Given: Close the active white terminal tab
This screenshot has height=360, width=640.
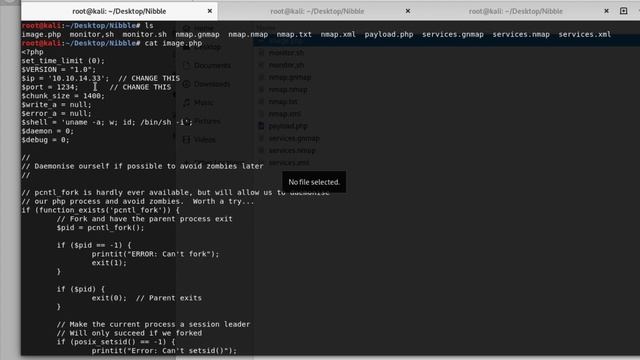Looking at the screenshot, I should [x=210, y=11].
